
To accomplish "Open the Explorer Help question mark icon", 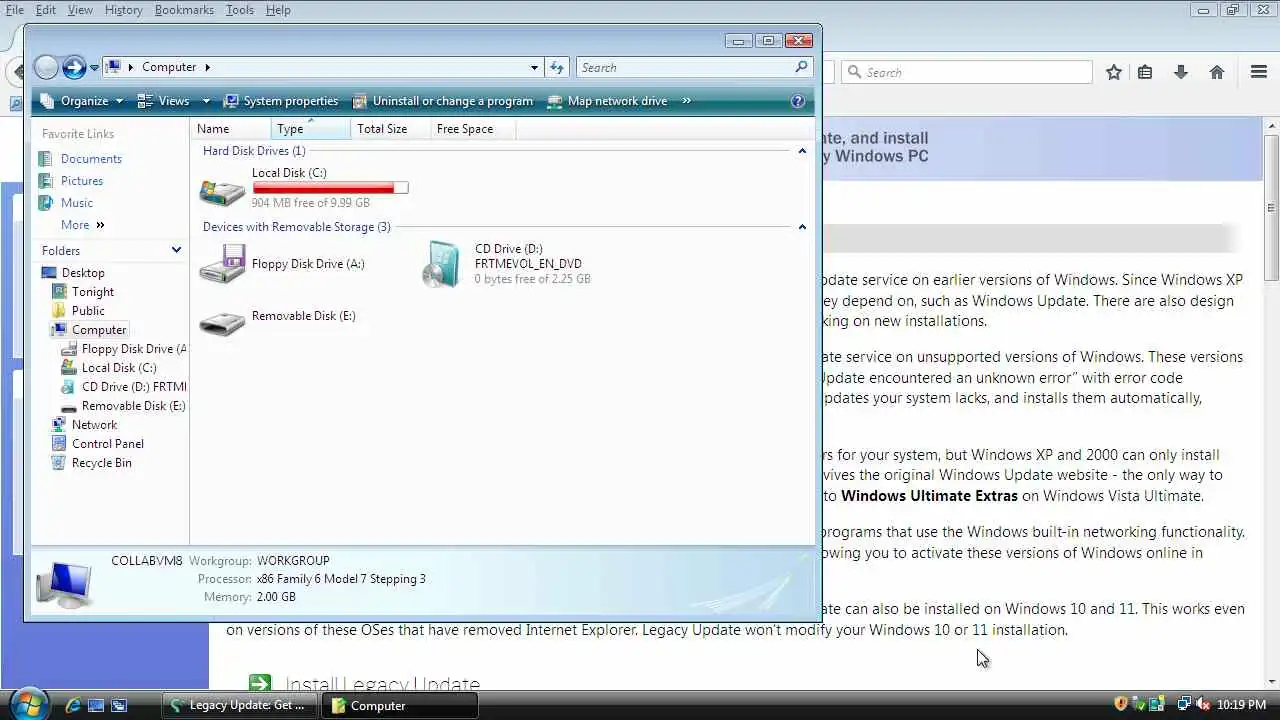I will click(798, 101).
